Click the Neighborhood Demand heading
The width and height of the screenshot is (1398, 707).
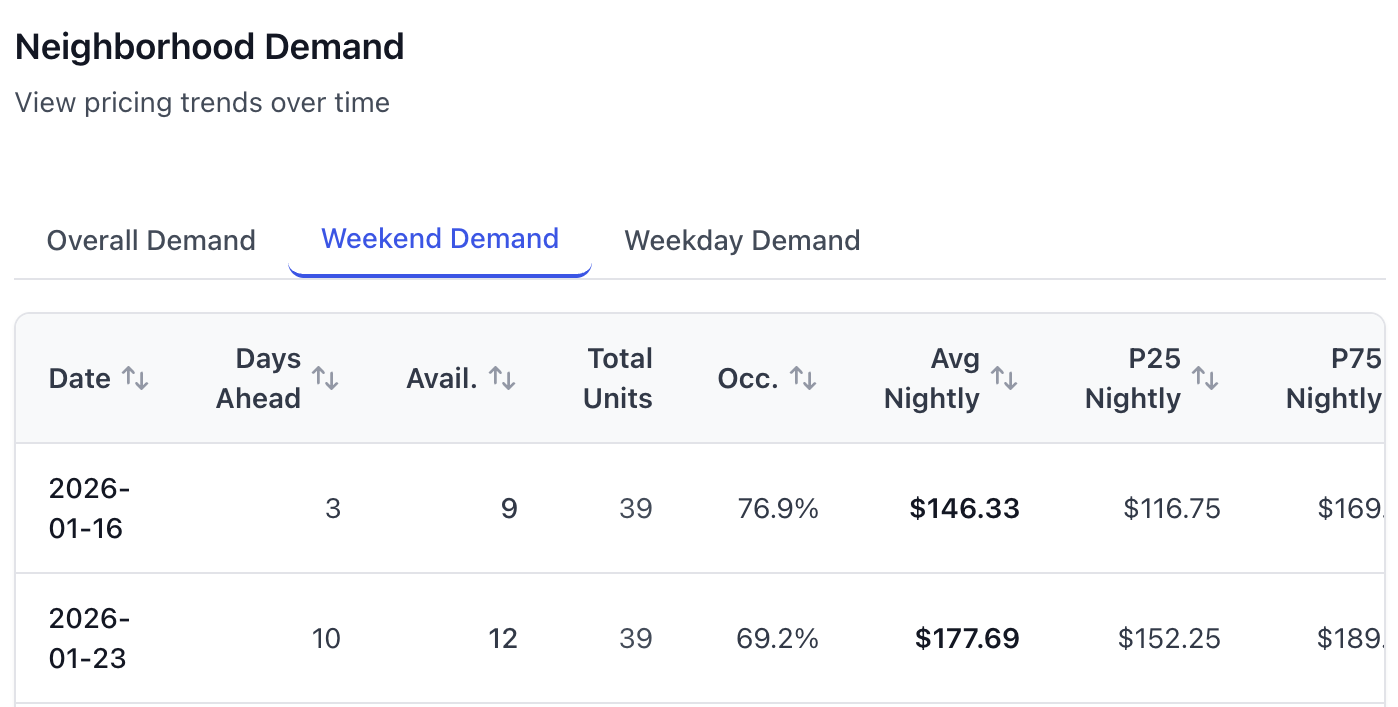210,47
